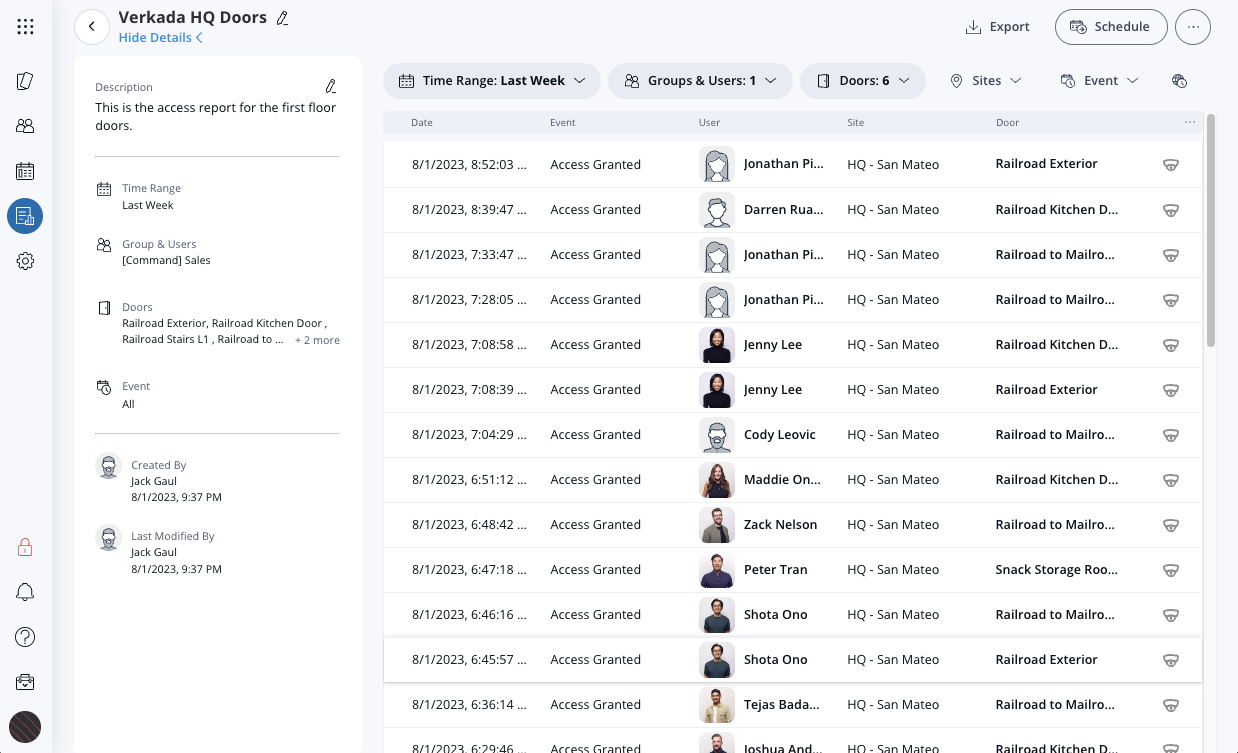Open the Sites filter dropdown

pos(985,81)
